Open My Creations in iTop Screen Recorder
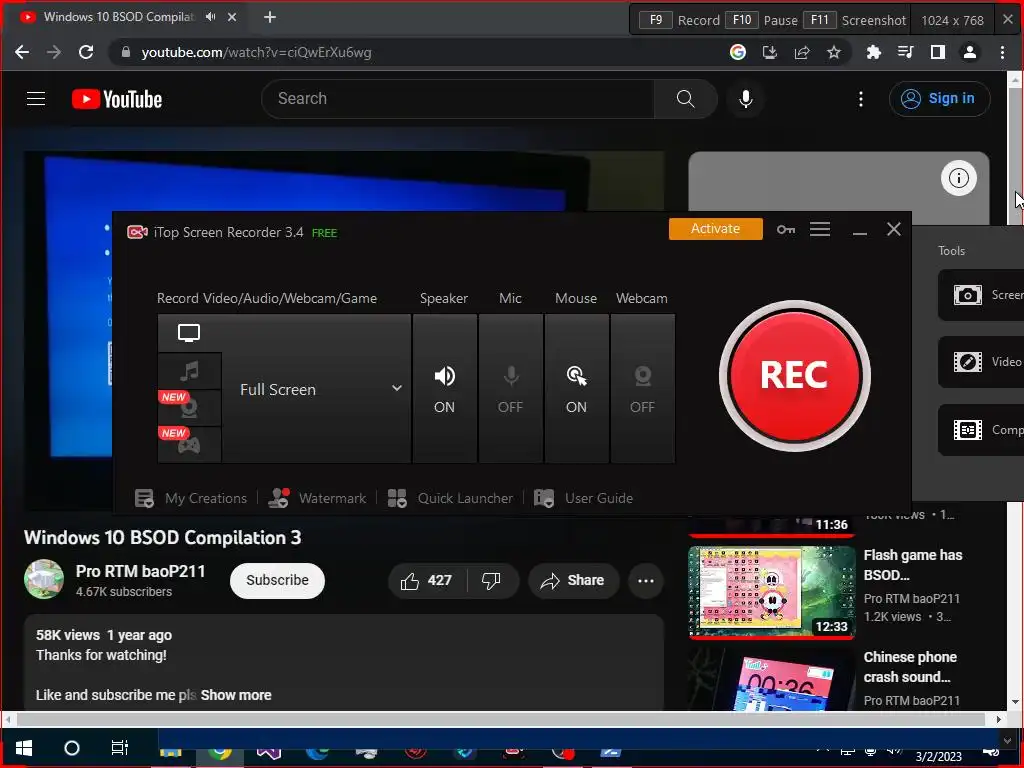This screenshot has height=768, width=1024. click(191, 498)
